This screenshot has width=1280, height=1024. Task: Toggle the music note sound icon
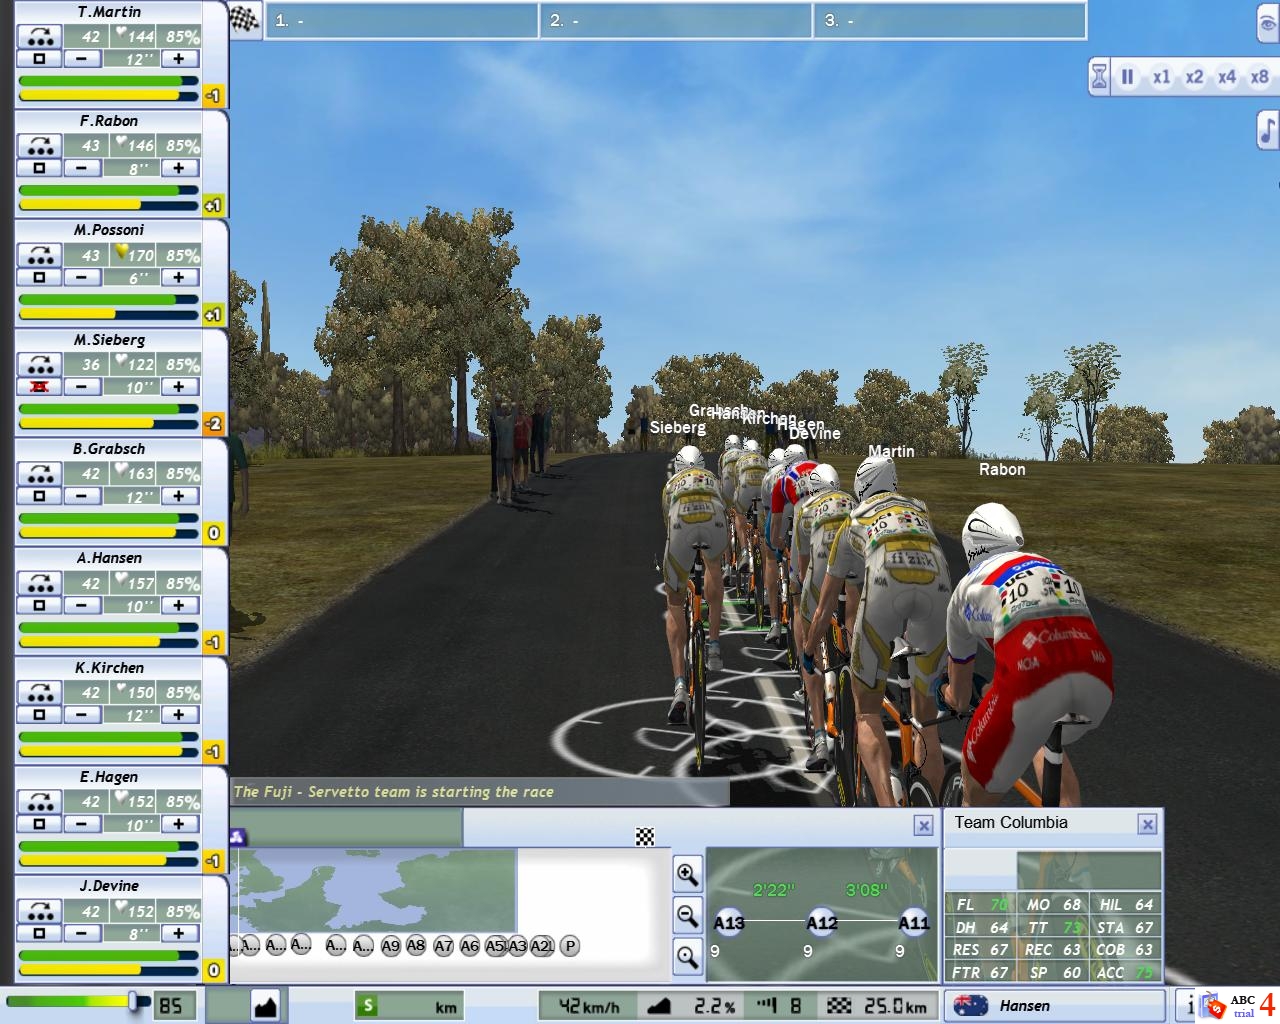(x=1267, y=130)
